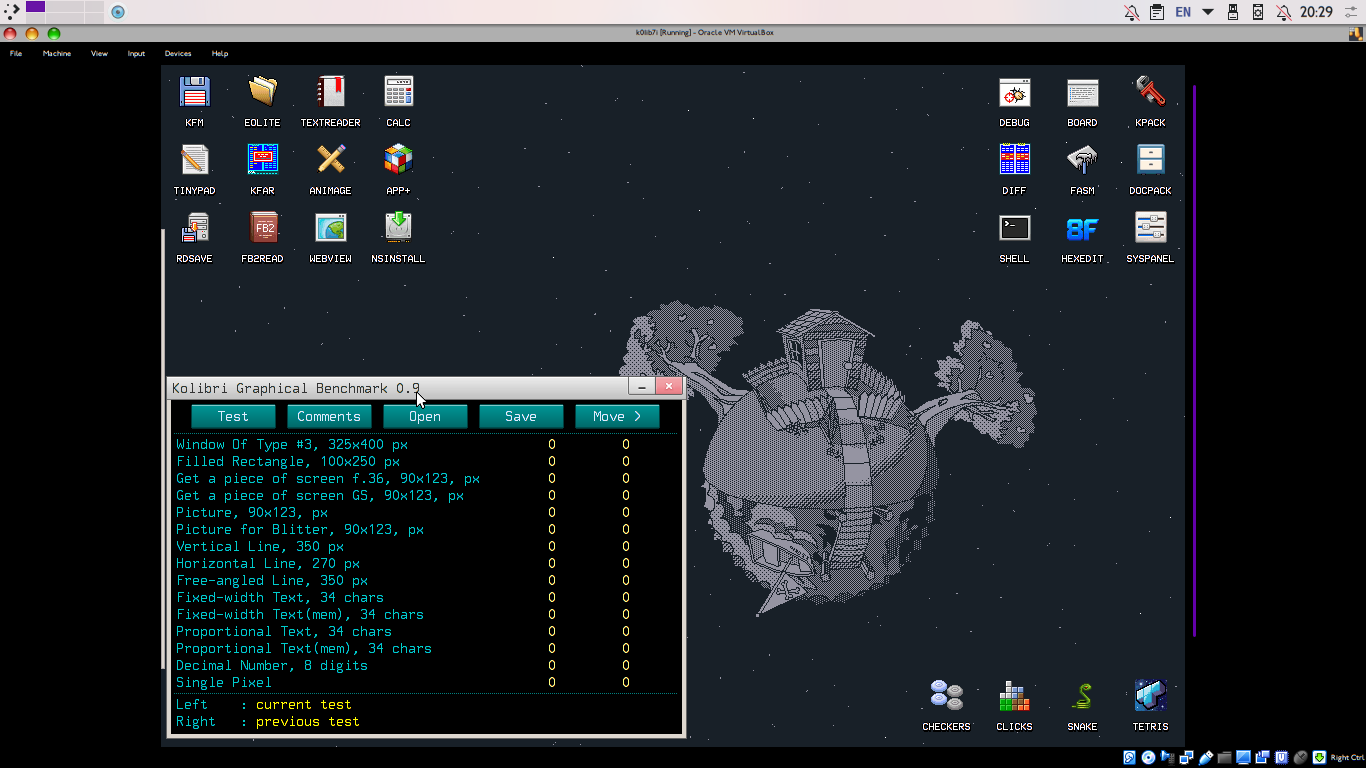
Task: Open the RDSAVE desktop icon
Action: pos(194,228)
